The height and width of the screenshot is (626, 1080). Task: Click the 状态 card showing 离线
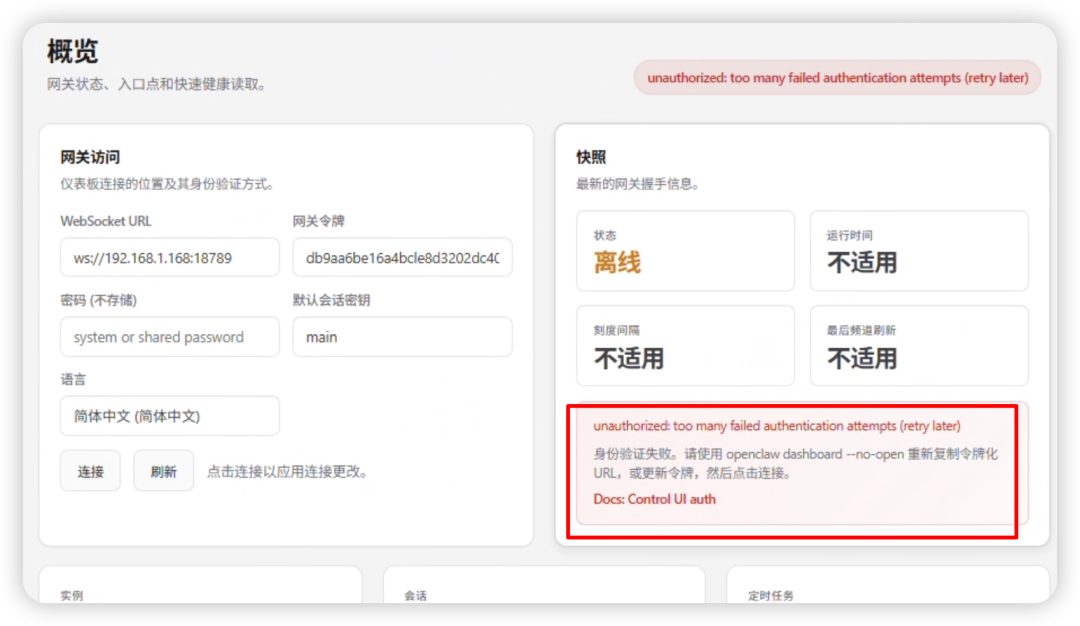pos(685,250)
